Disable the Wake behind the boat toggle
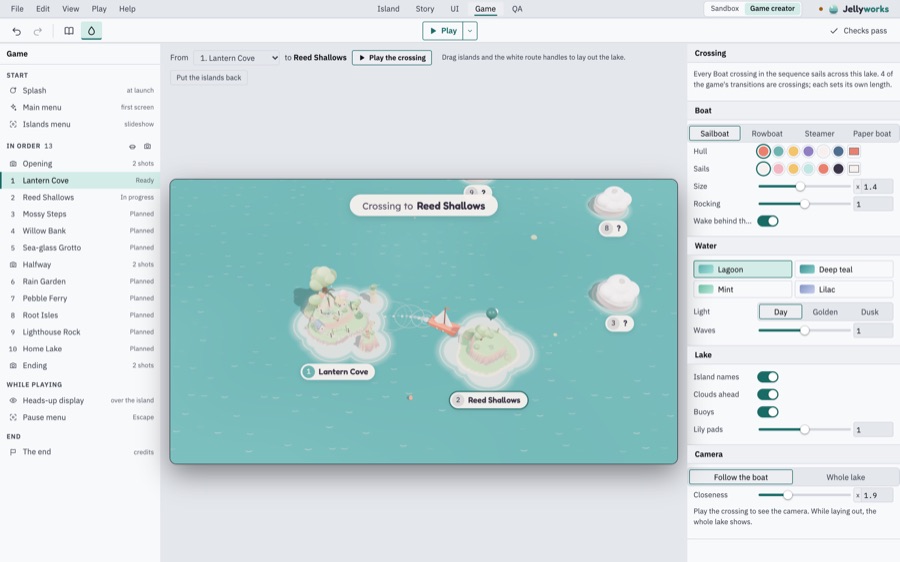This screenshot has width=900, height=562. click(x=767, y=221)
